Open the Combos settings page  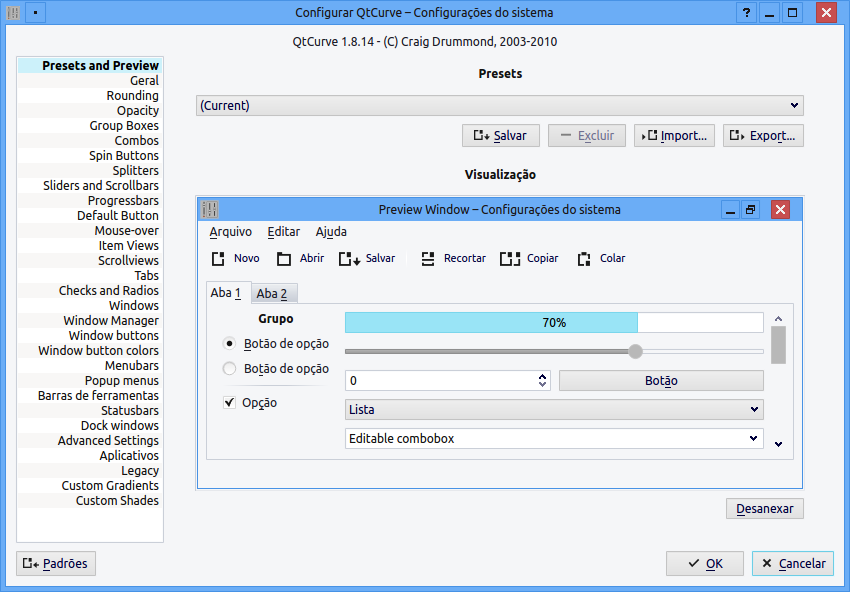[89, 140]
